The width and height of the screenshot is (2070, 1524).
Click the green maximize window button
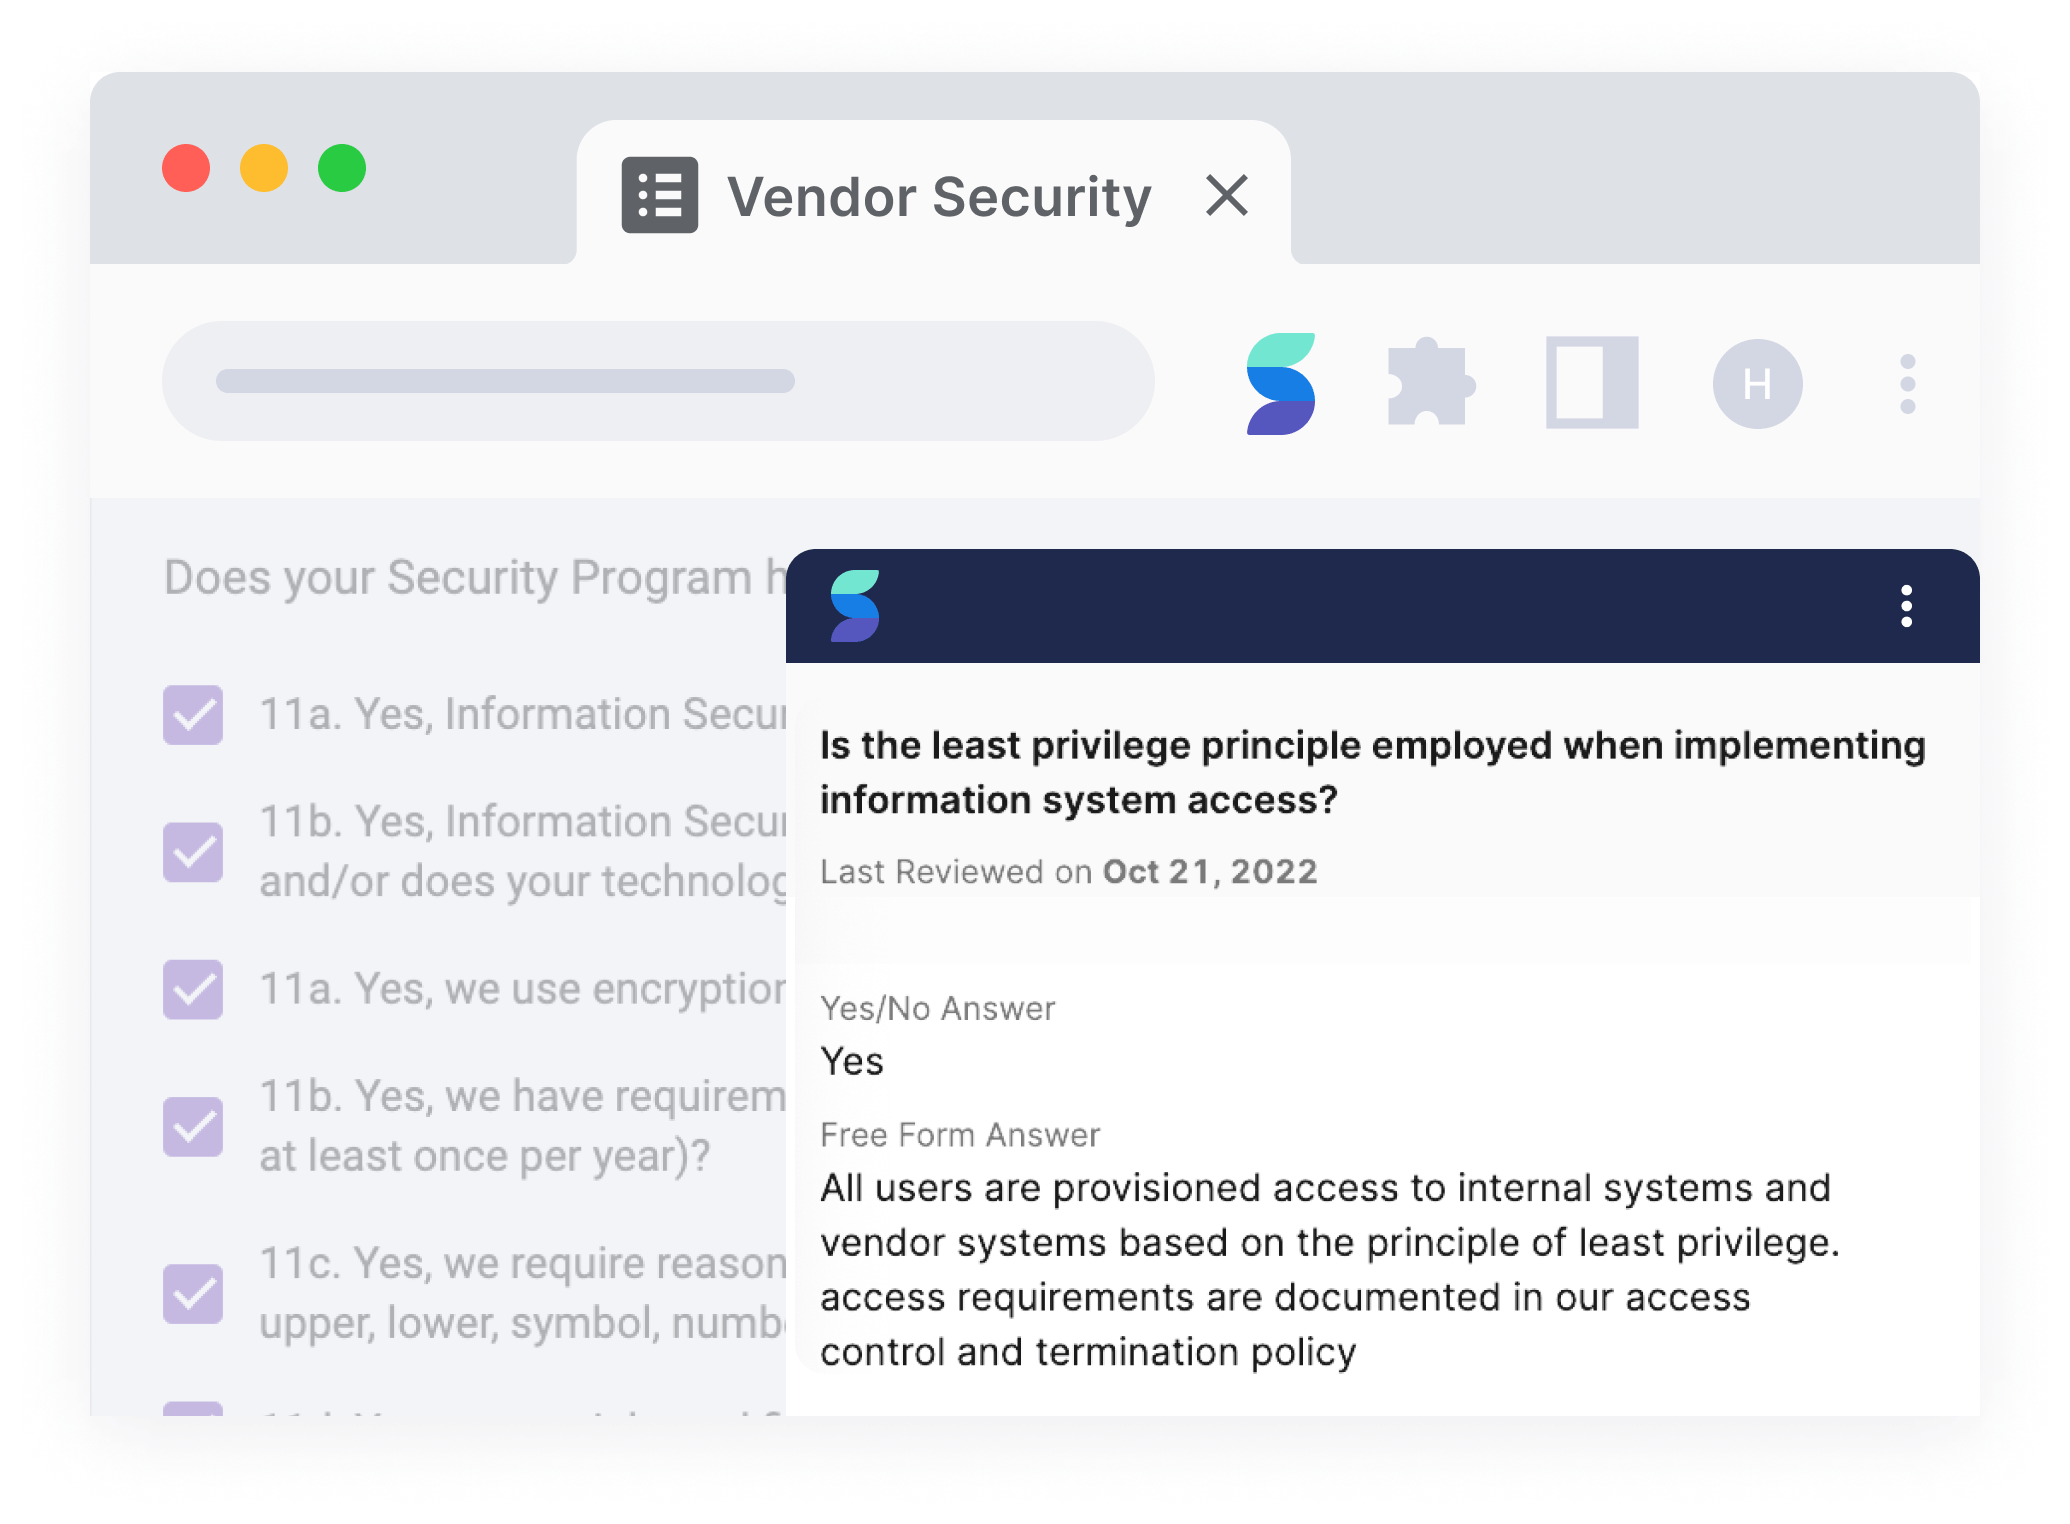click(x=342, y=168)
